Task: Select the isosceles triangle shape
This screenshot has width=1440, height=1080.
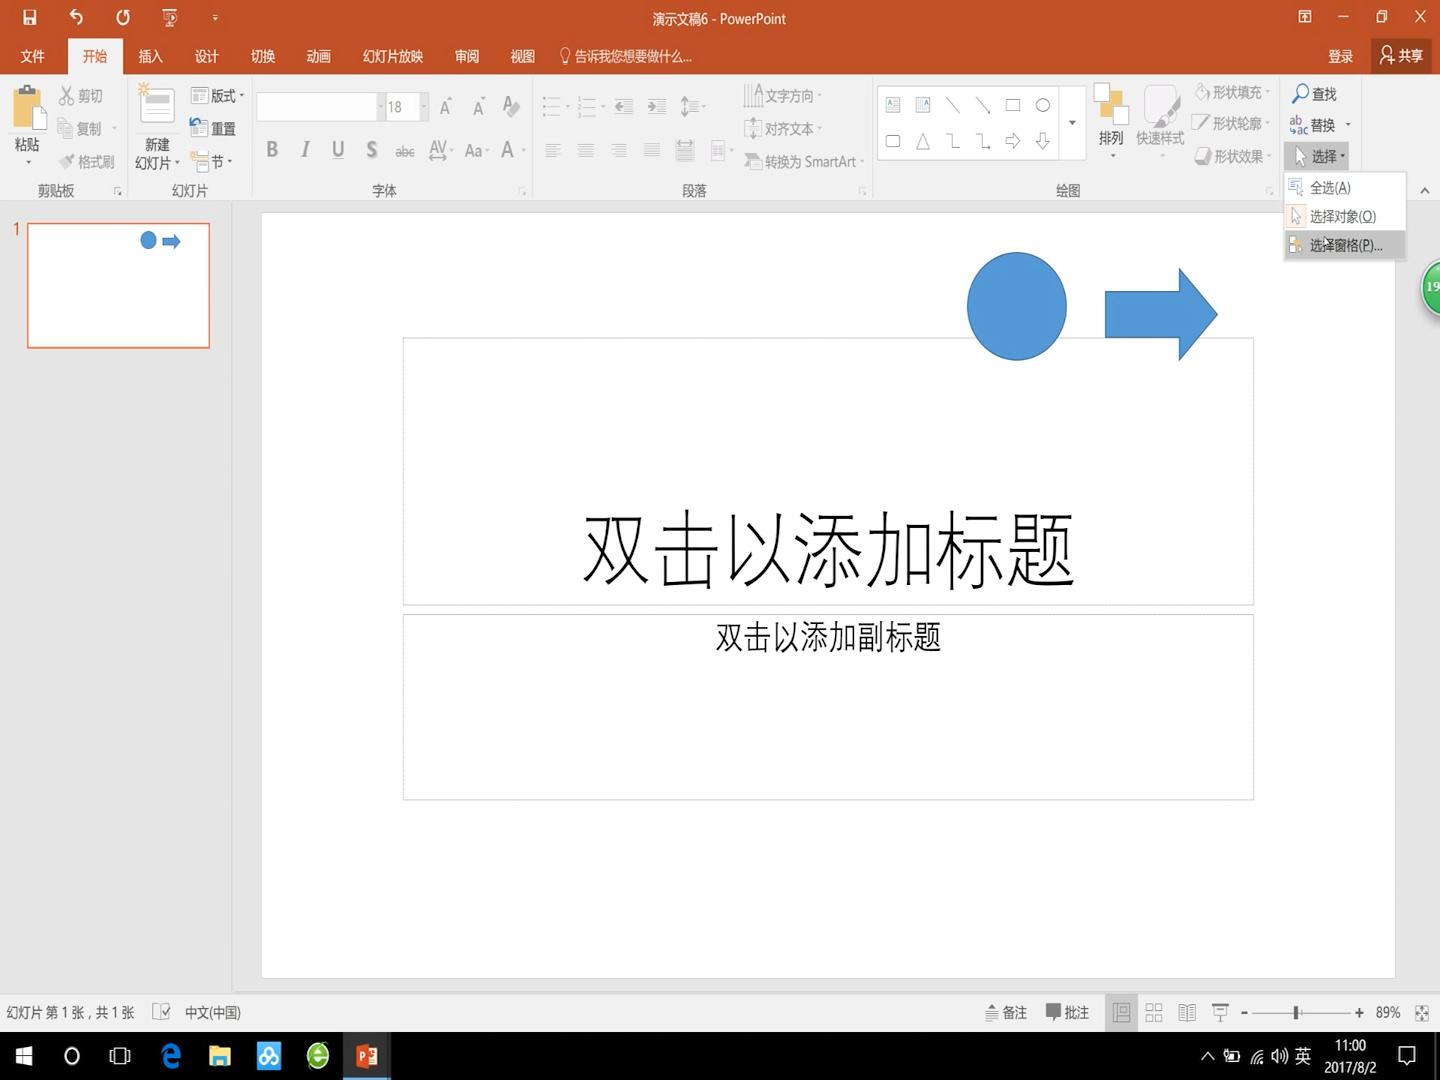Action: (x=923, y=141)
